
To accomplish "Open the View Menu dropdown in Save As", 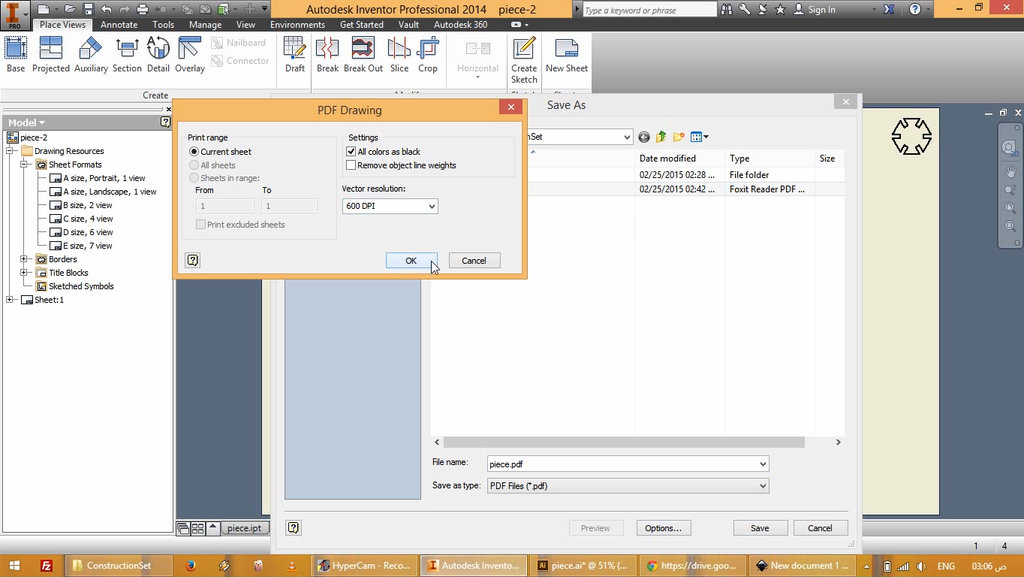I will pyautogui.click(x=699, y=136).
